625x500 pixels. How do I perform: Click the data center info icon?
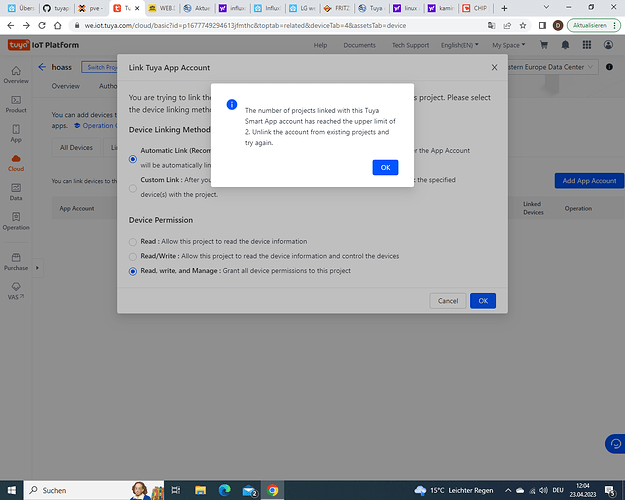pos(609,67)
